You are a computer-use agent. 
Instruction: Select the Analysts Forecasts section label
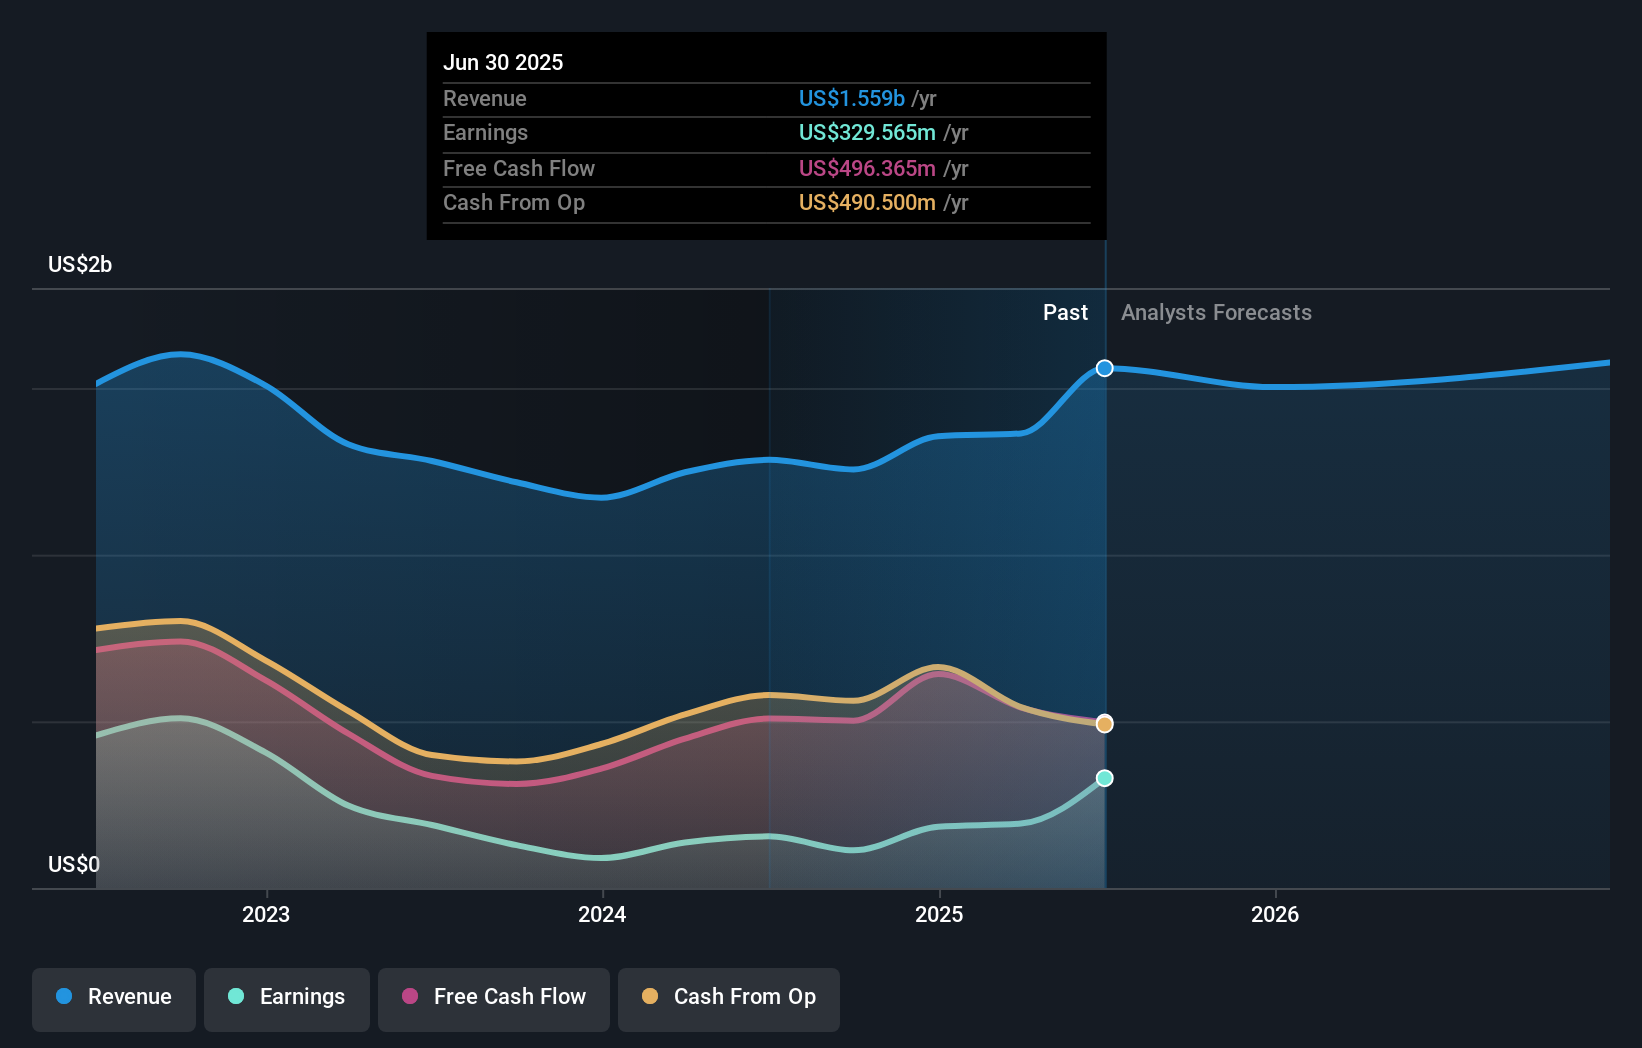(1216, 312)
